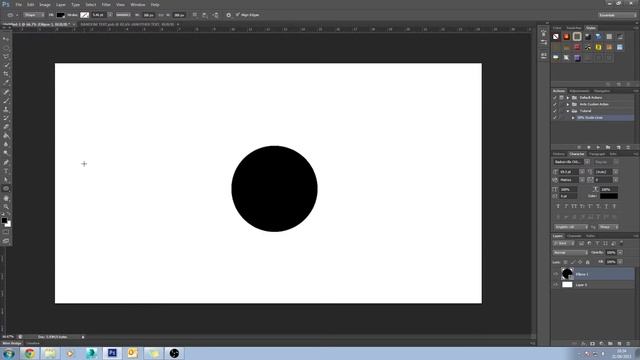Select the Ellipse 1 layer thumbnail
Viewport: 640px width, 360px height.
pyautogui.click(x=567, y=274)
